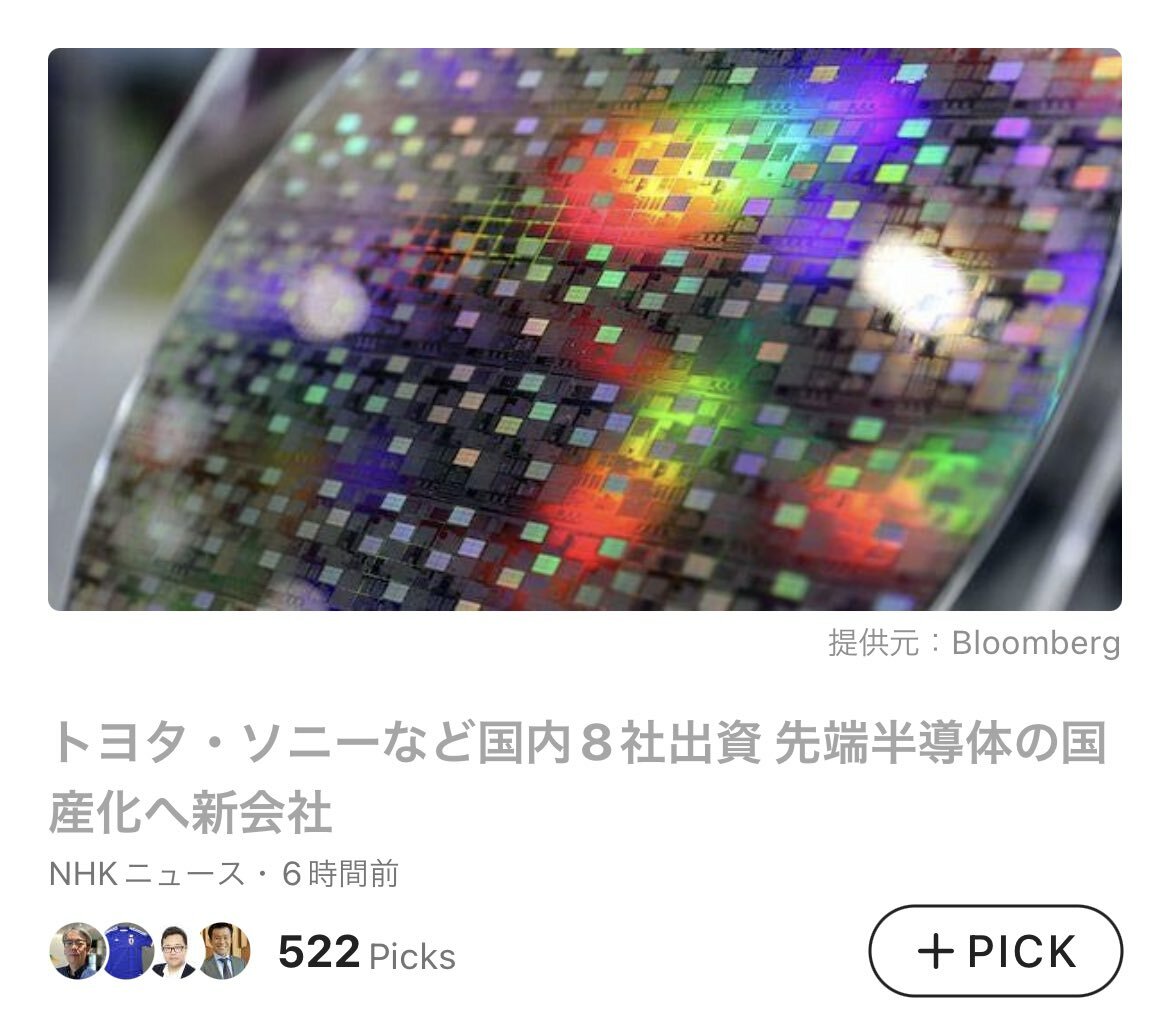This screenshot has width=1170, height=1024.
Task: Click the PICK button
Action: (x=995, y=951)
